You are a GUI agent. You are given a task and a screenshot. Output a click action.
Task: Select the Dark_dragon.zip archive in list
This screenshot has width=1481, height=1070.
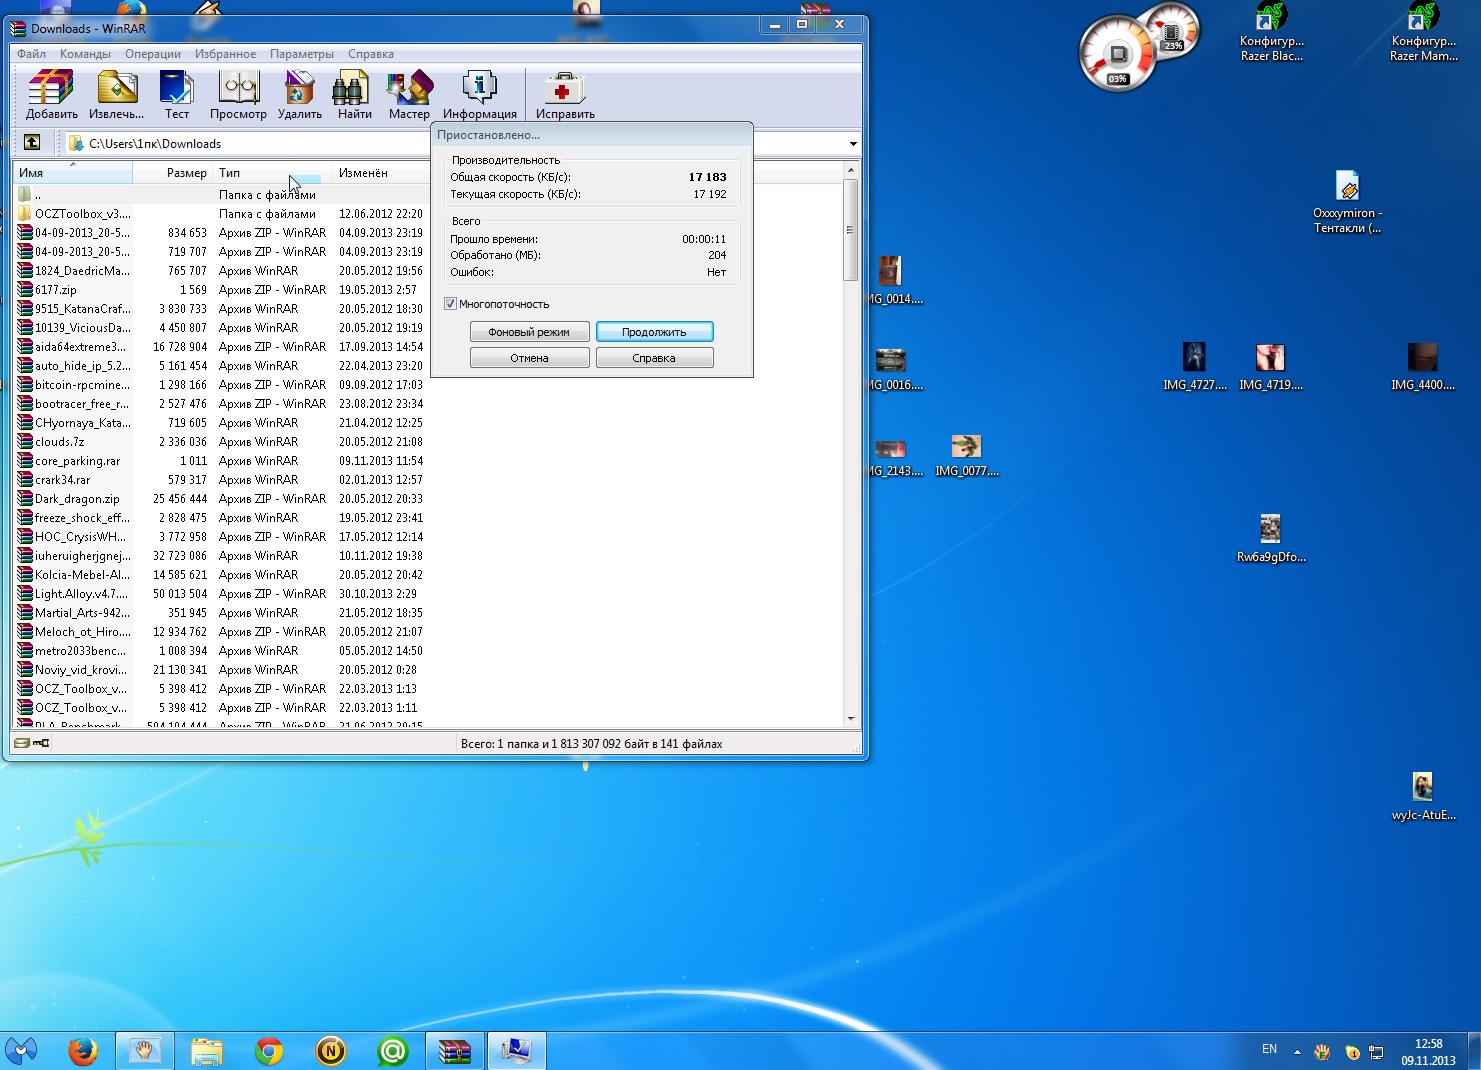coord(77,499)
